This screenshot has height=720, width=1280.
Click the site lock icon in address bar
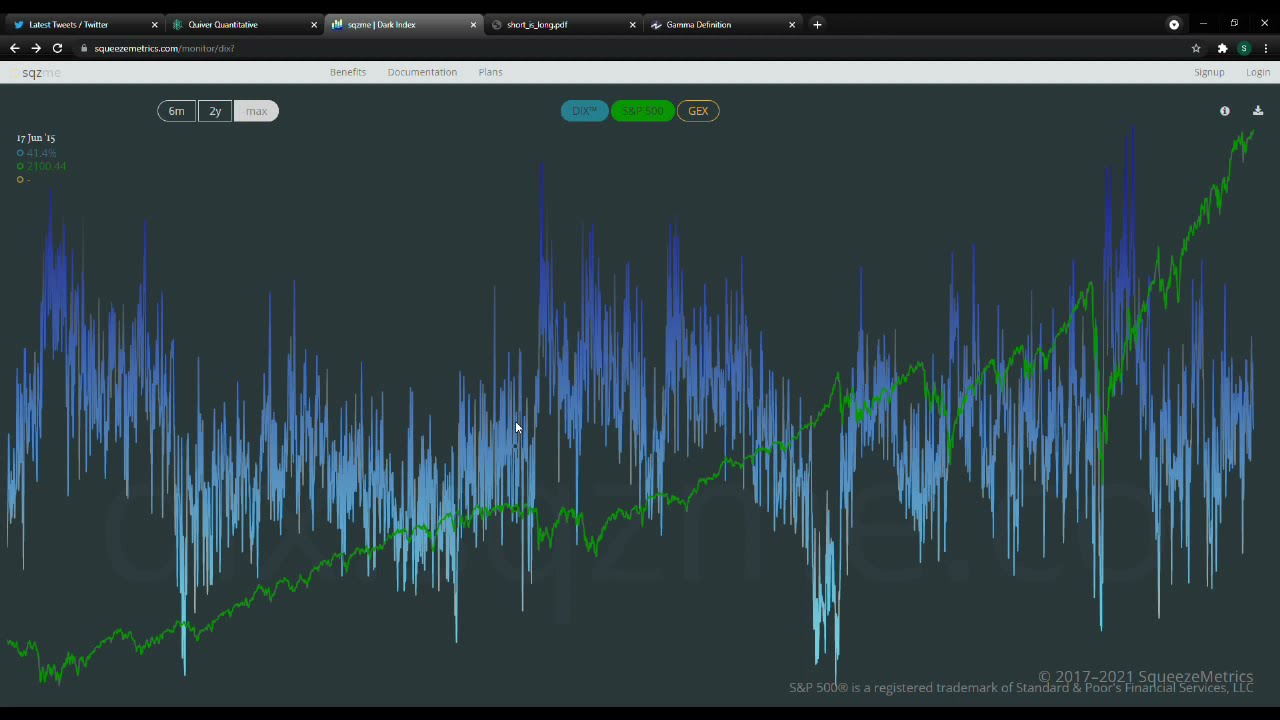[x=85, y=48]
